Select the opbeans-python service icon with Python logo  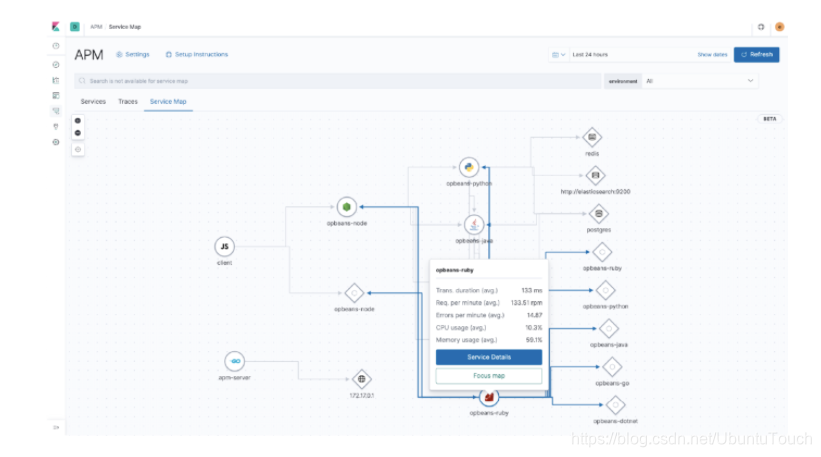(x=469, y=168)
